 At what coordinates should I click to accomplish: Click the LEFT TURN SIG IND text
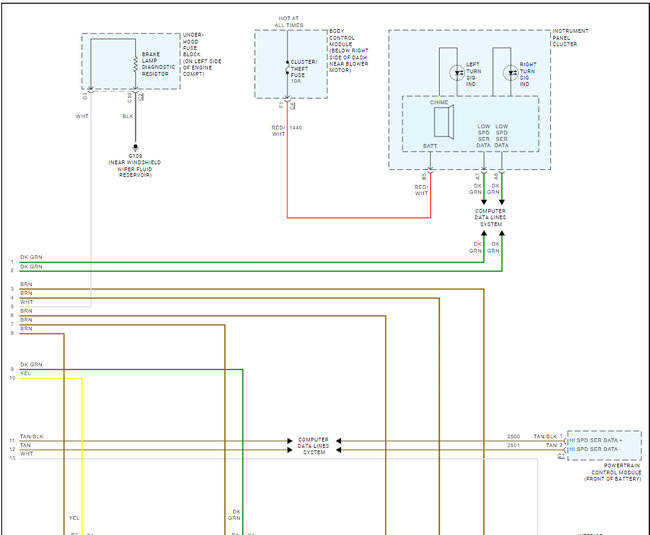[x=473, y=74]
